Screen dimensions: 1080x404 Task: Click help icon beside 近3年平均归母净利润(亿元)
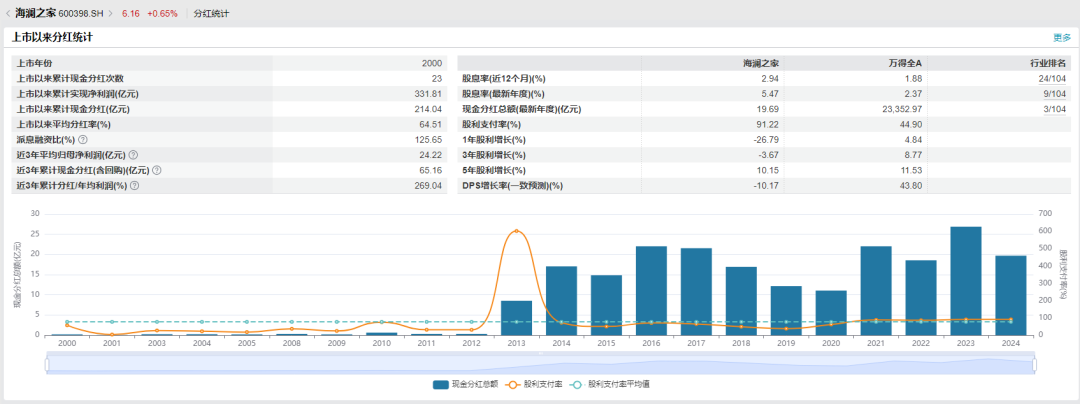point(133,155)
